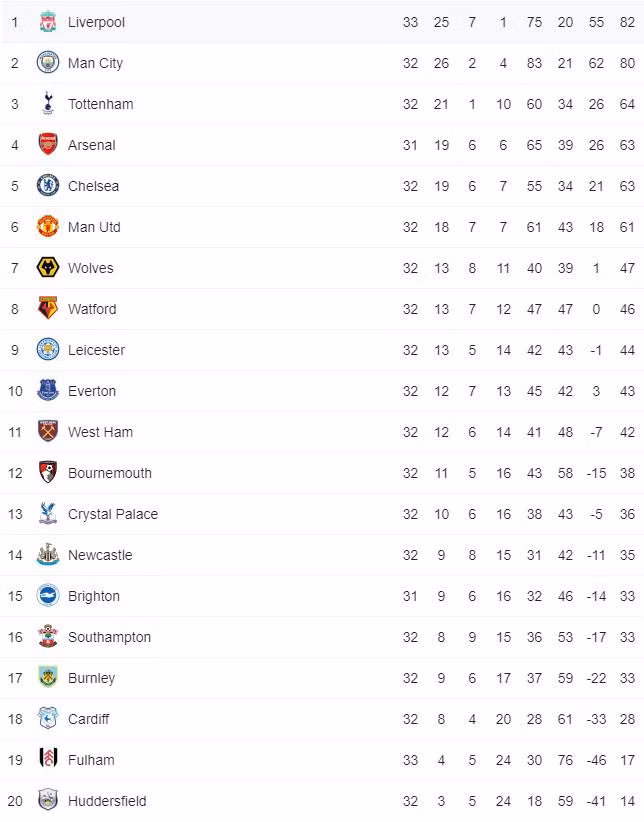Click the Bournemouth team name

tap(110, 473)
